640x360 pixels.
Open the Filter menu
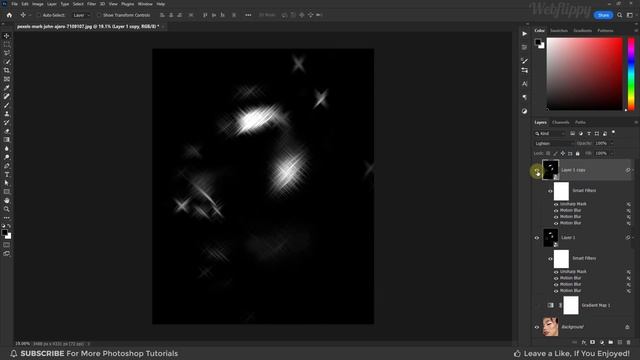(x=91, y=4)
